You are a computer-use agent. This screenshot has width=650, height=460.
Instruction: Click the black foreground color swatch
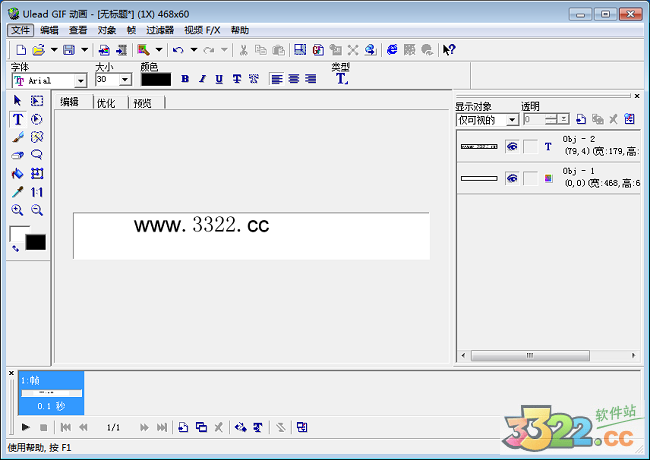point(36,242)
